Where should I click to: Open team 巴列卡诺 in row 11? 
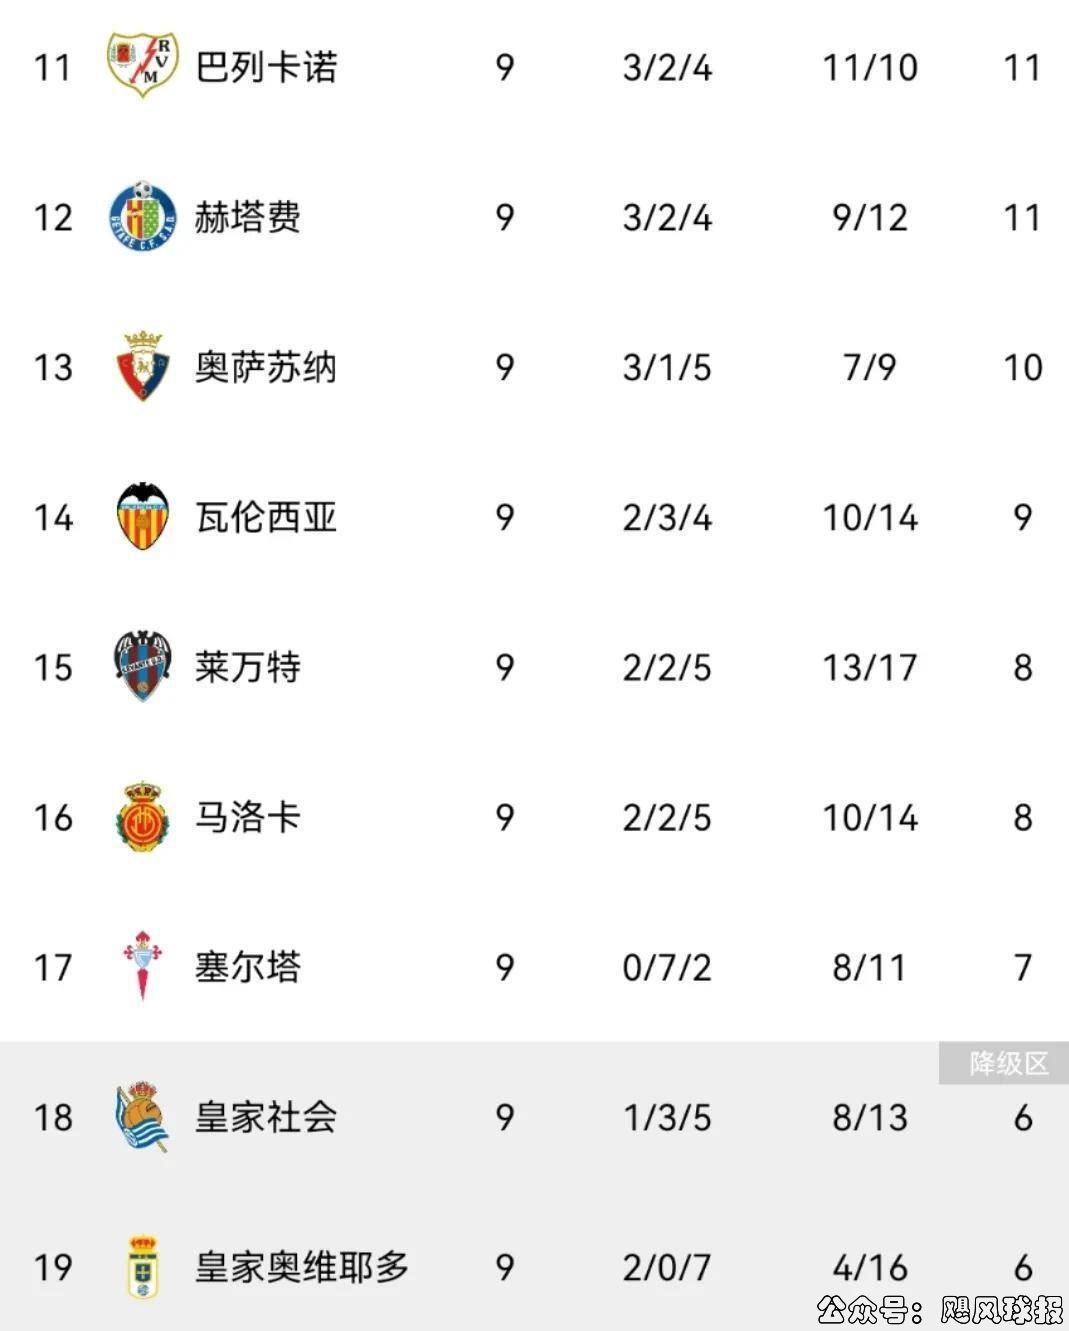coord(266,67)
